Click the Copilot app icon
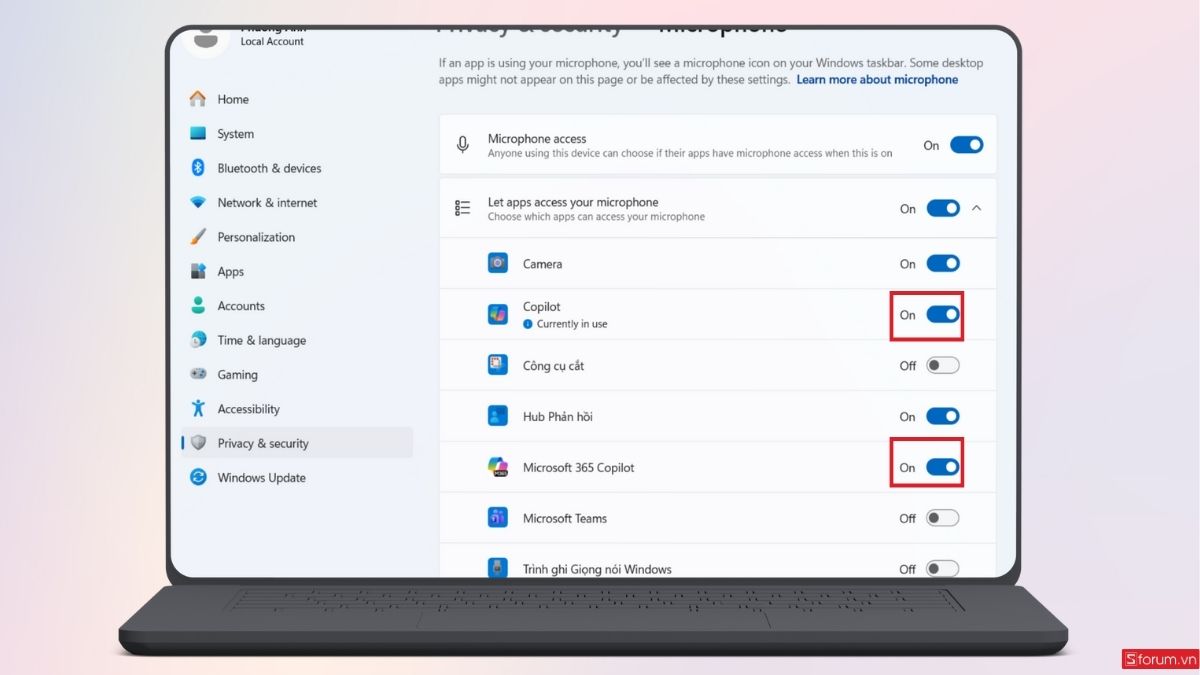The image size is (1200, 675). 498,315
